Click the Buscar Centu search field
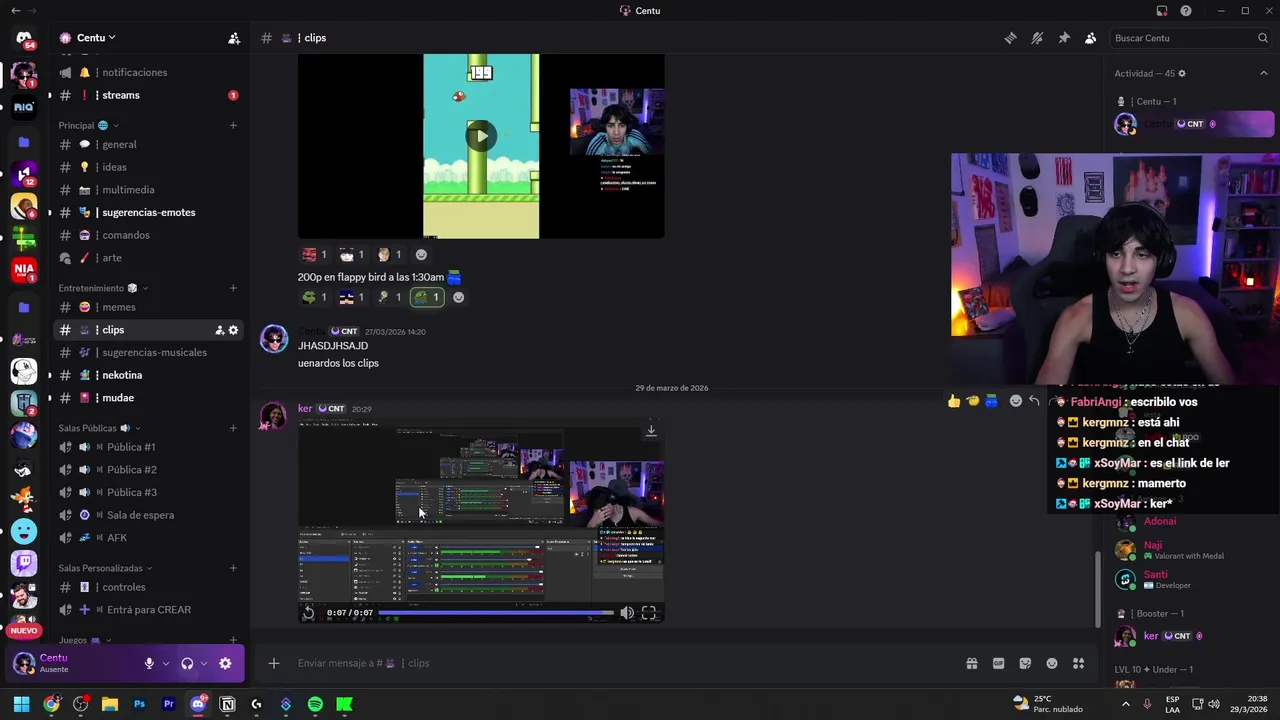The image size is (1280, 720). tap(1190, 38)
